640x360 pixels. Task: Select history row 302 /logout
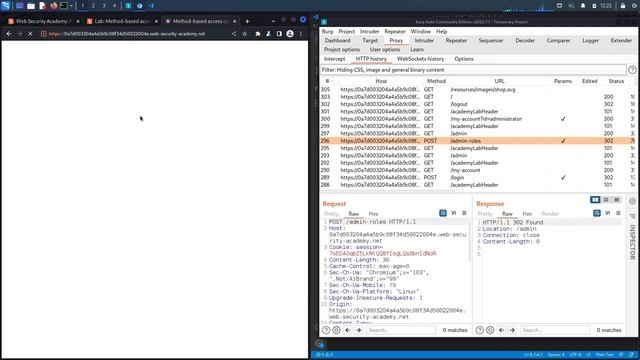(x=478, y=104)
